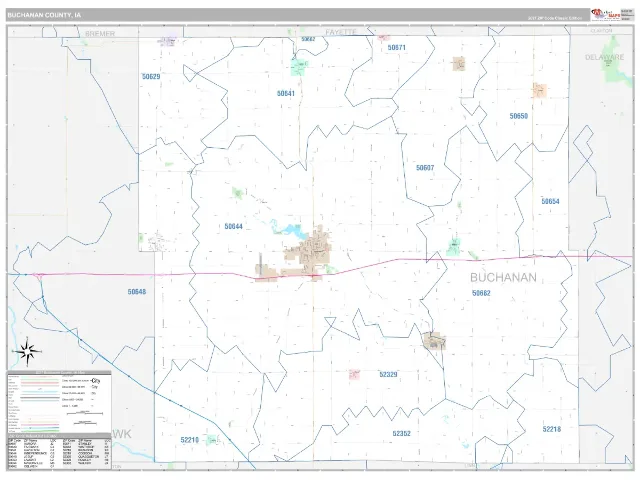Select ZIP code label 50654
This screenshot has height=480, width=640.
[550, 201]
